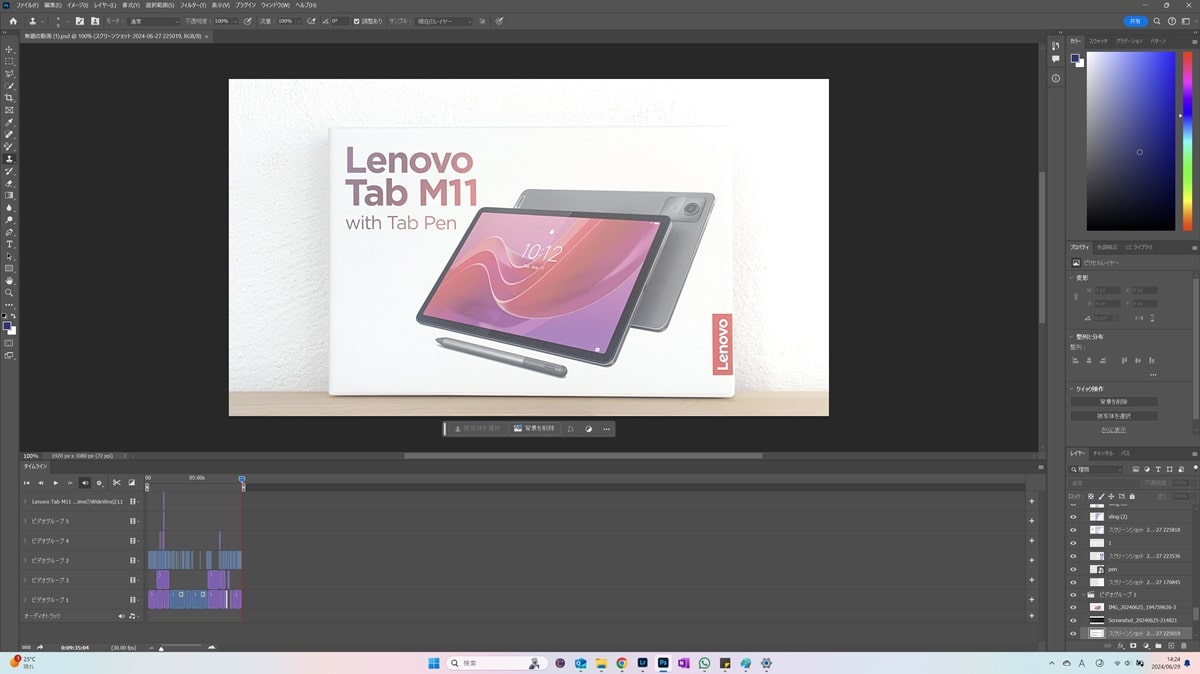Open Photoshop from the Windows taskbar
Viewport: 1200px width, 674px height.
(x=662, y=663)
